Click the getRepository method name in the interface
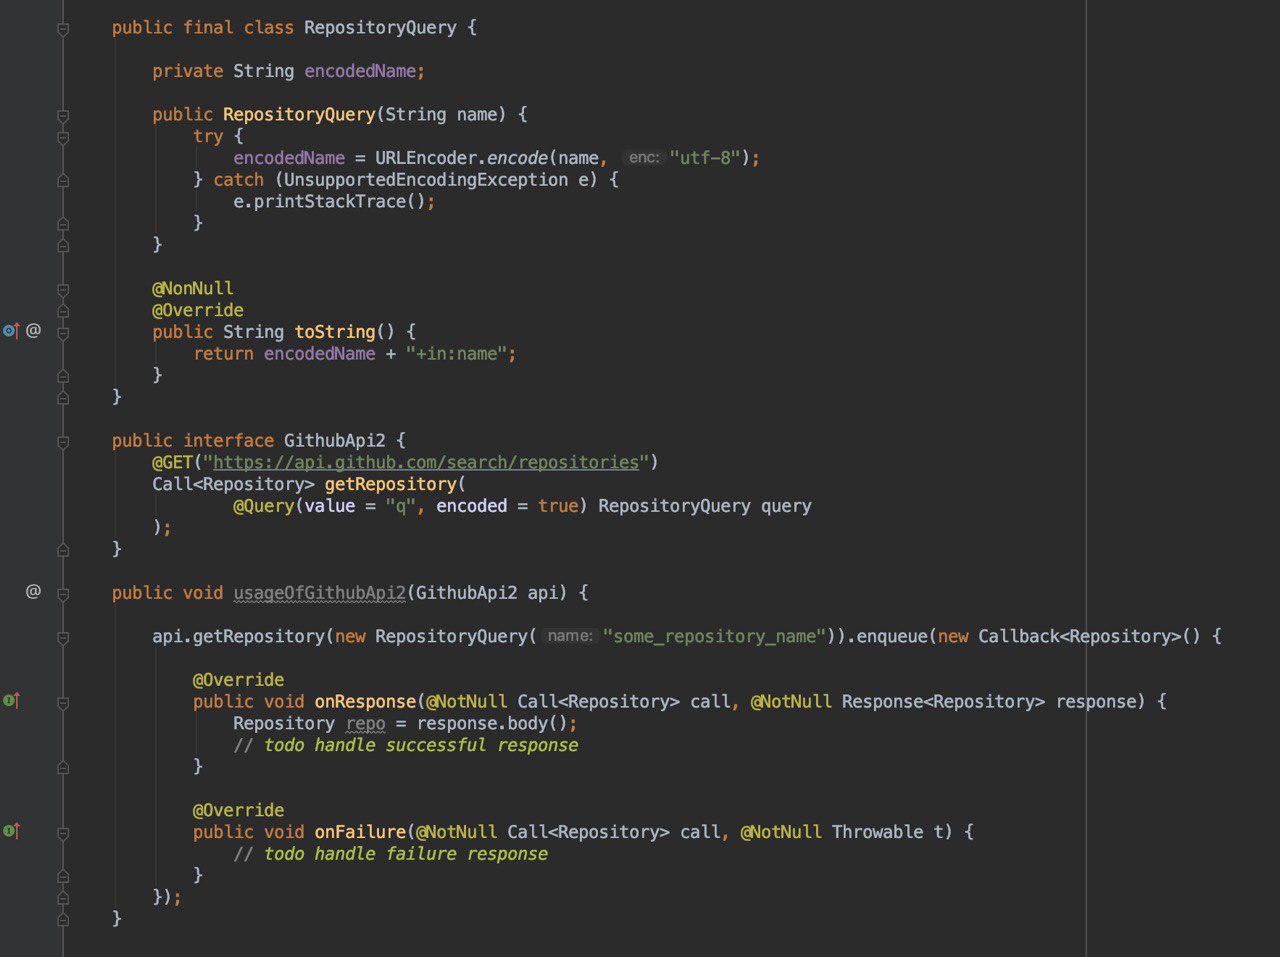 click(x=390, y=484)
